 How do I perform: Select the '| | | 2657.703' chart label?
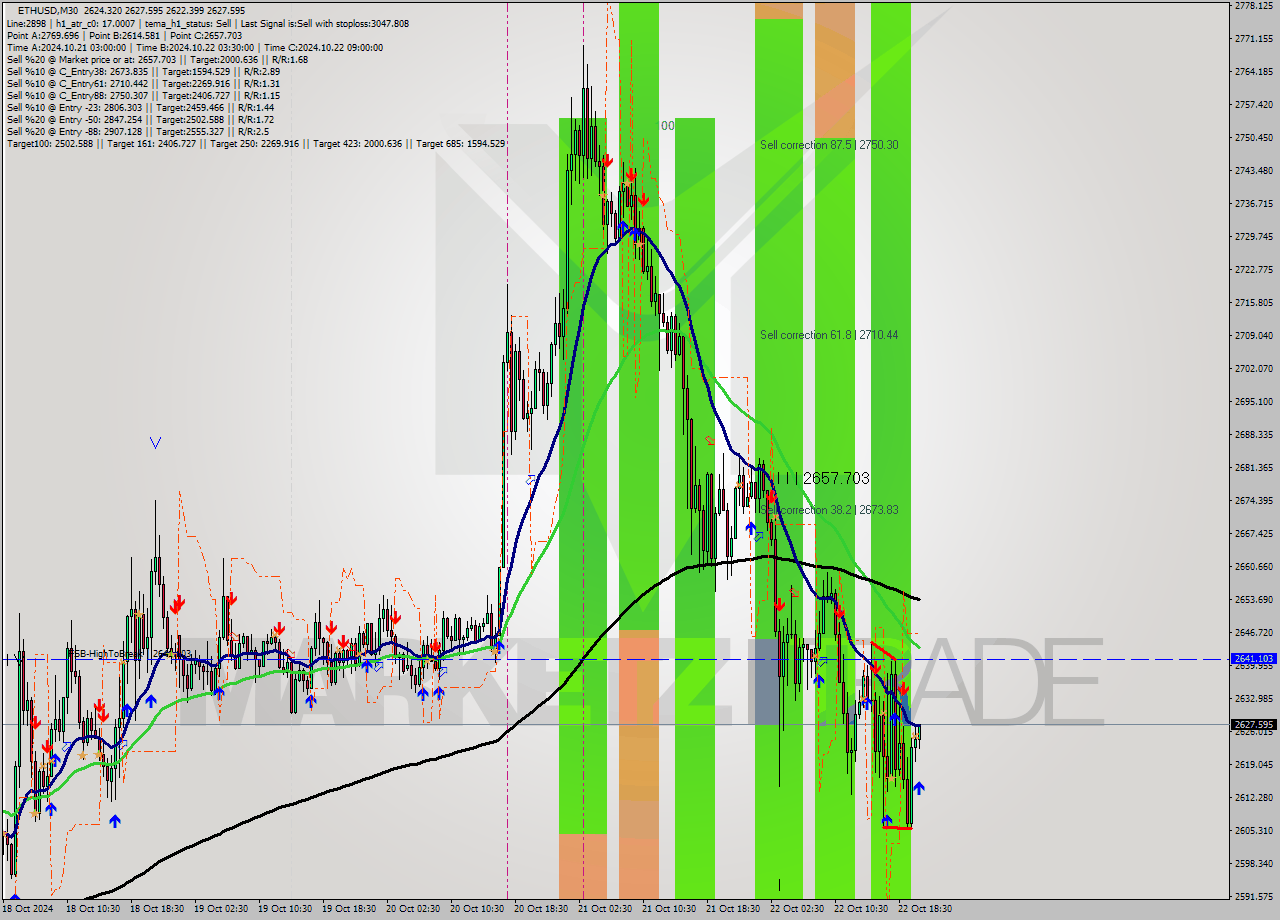tap(823, 479)
